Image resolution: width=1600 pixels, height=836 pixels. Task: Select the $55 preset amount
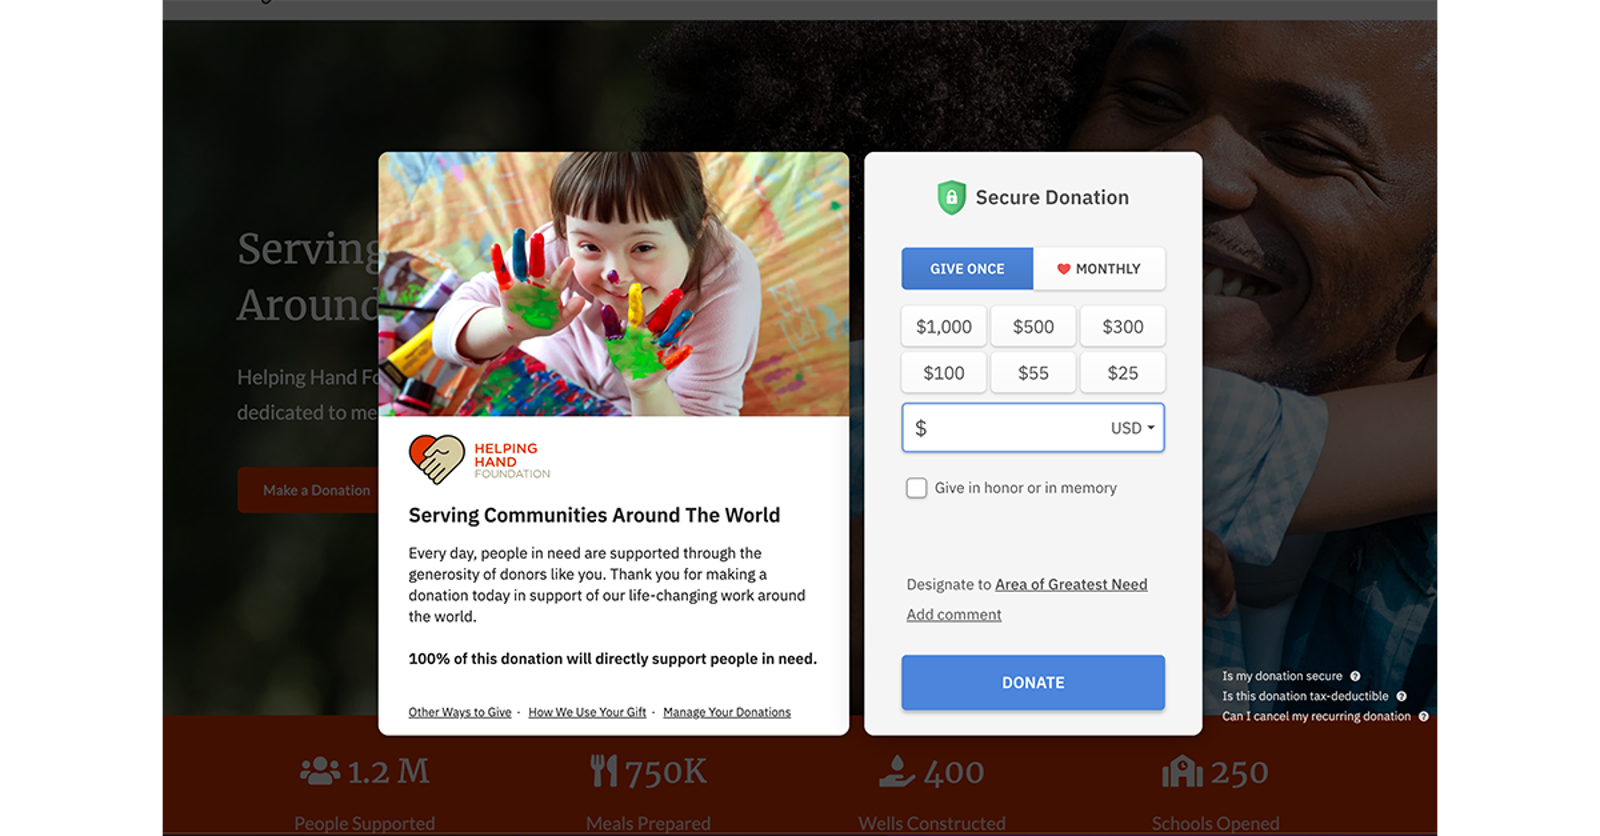(x=1033, y=373)
